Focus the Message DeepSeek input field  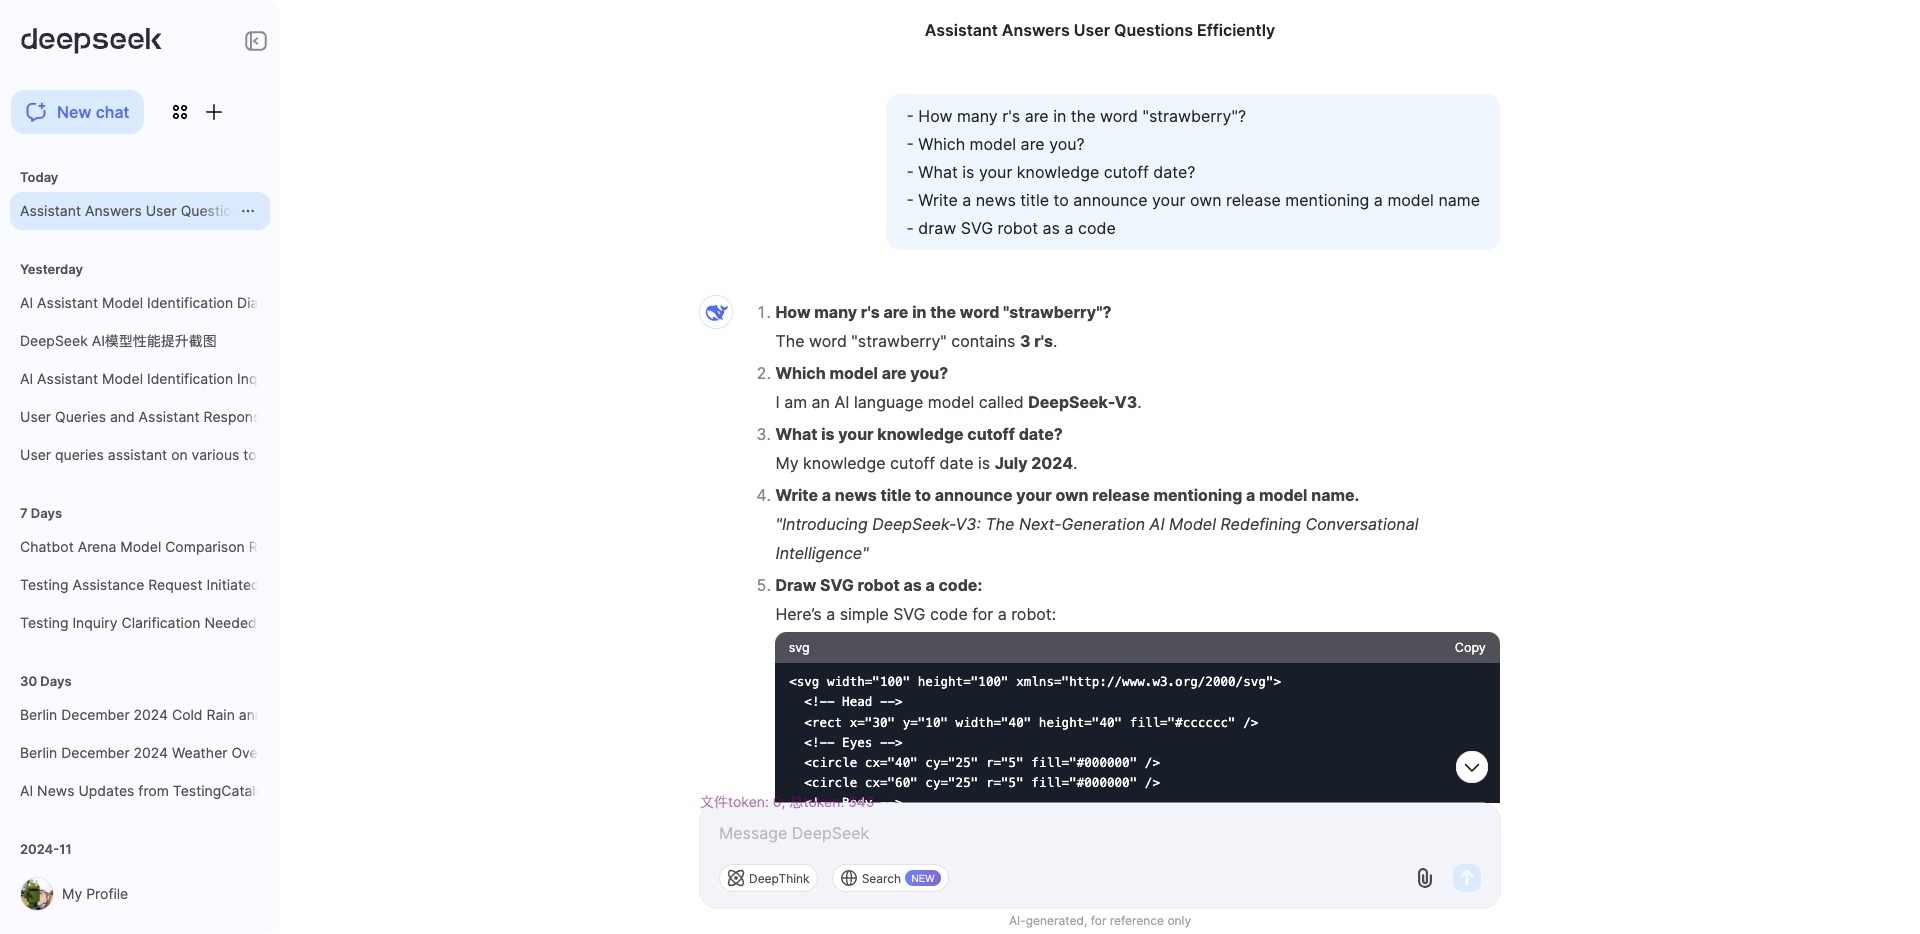tap(1099, 833)
